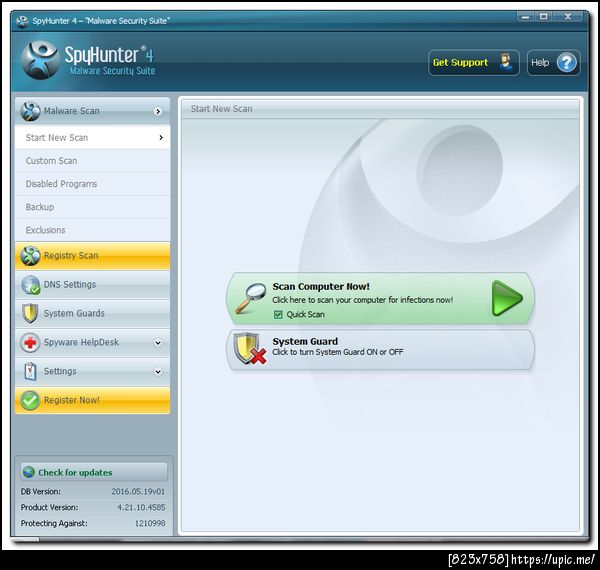Image resolution: width=600 pixels, height=570 pixels.
Task: Click the blue question mark Help icon
Action: click(566, 62)
